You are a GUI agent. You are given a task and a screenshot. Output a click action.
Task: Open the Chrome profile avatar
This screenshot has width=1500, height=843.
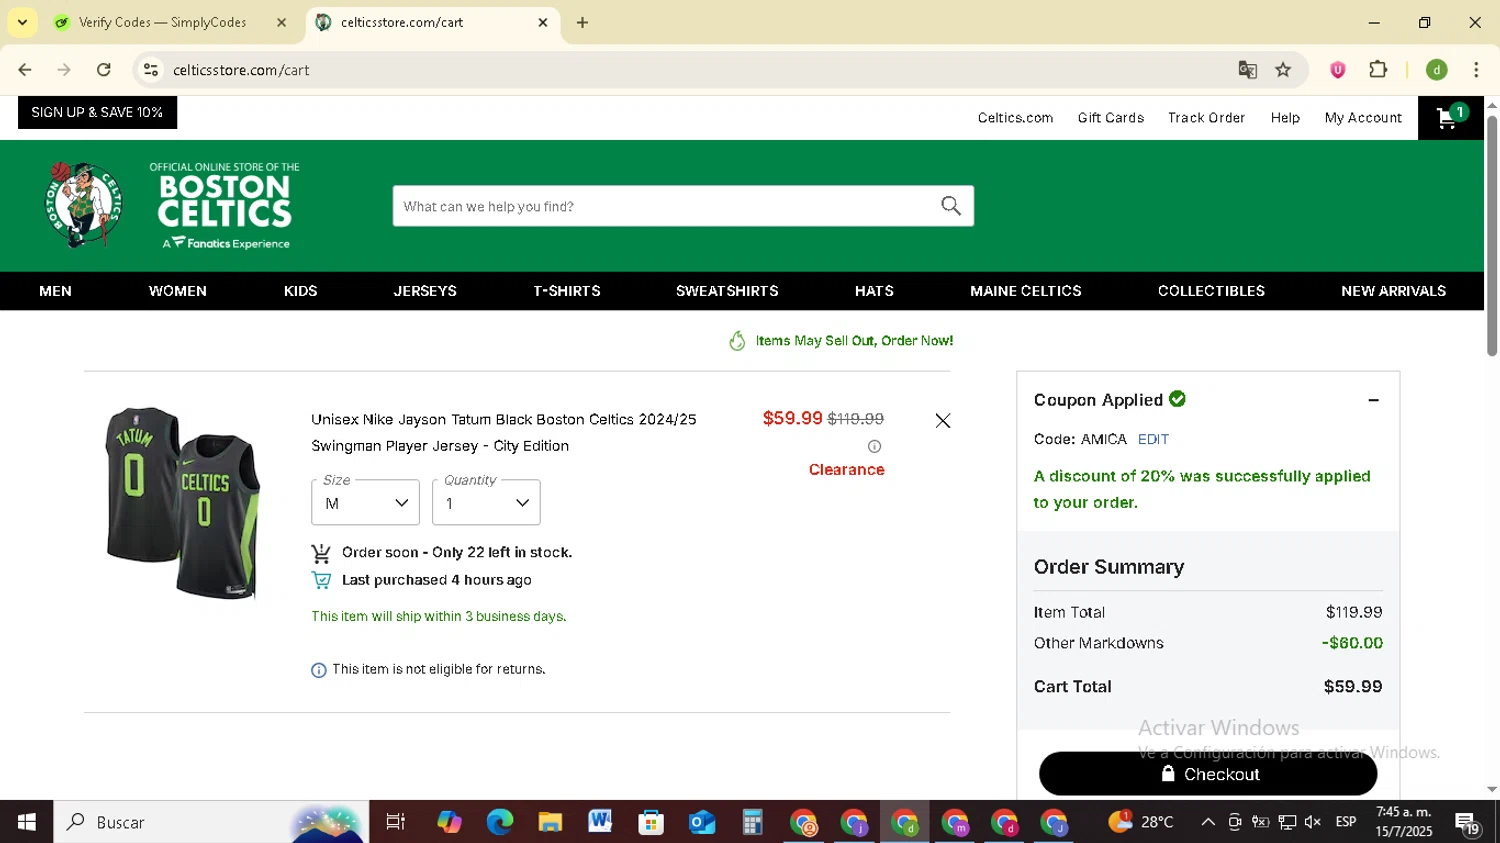click(x=1436, y=70)
